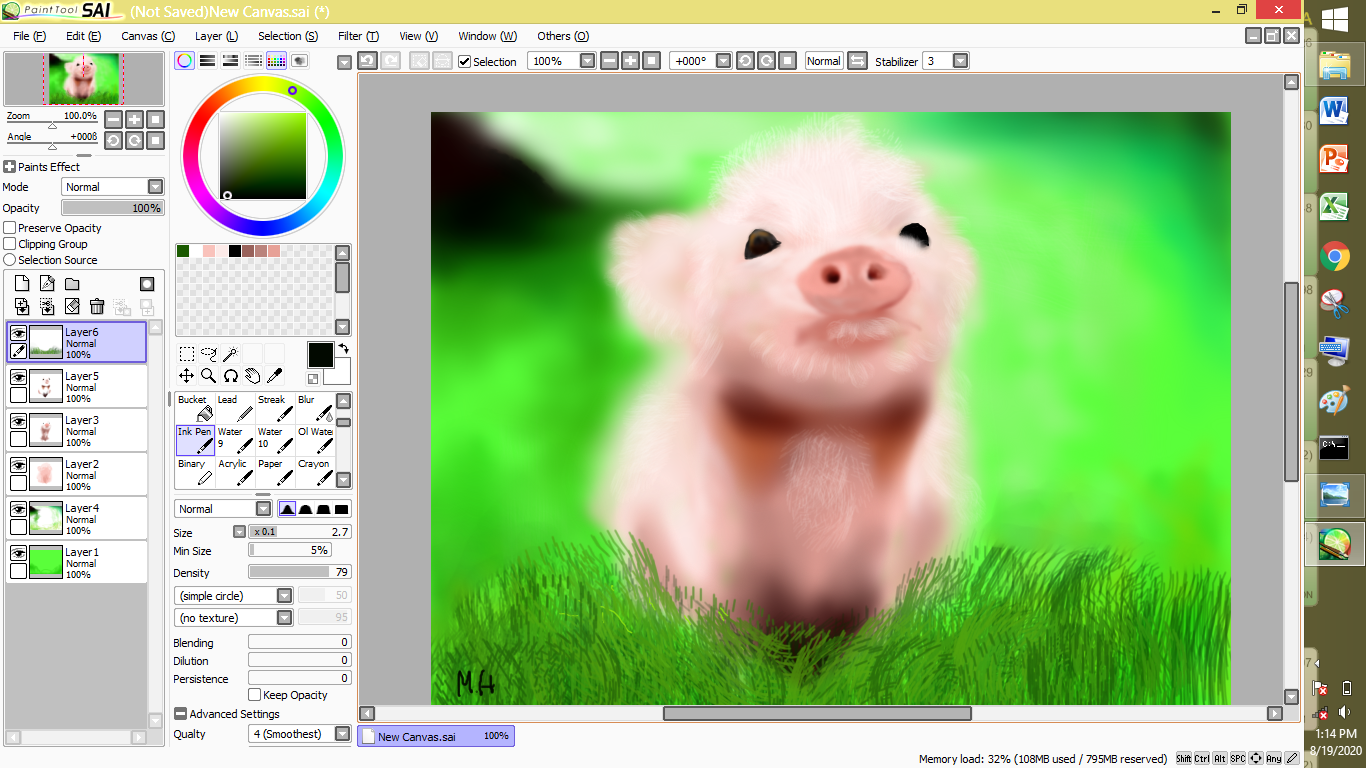Add a layer mask
Viewport: 1366px width, 768px height.
(147, 284)
